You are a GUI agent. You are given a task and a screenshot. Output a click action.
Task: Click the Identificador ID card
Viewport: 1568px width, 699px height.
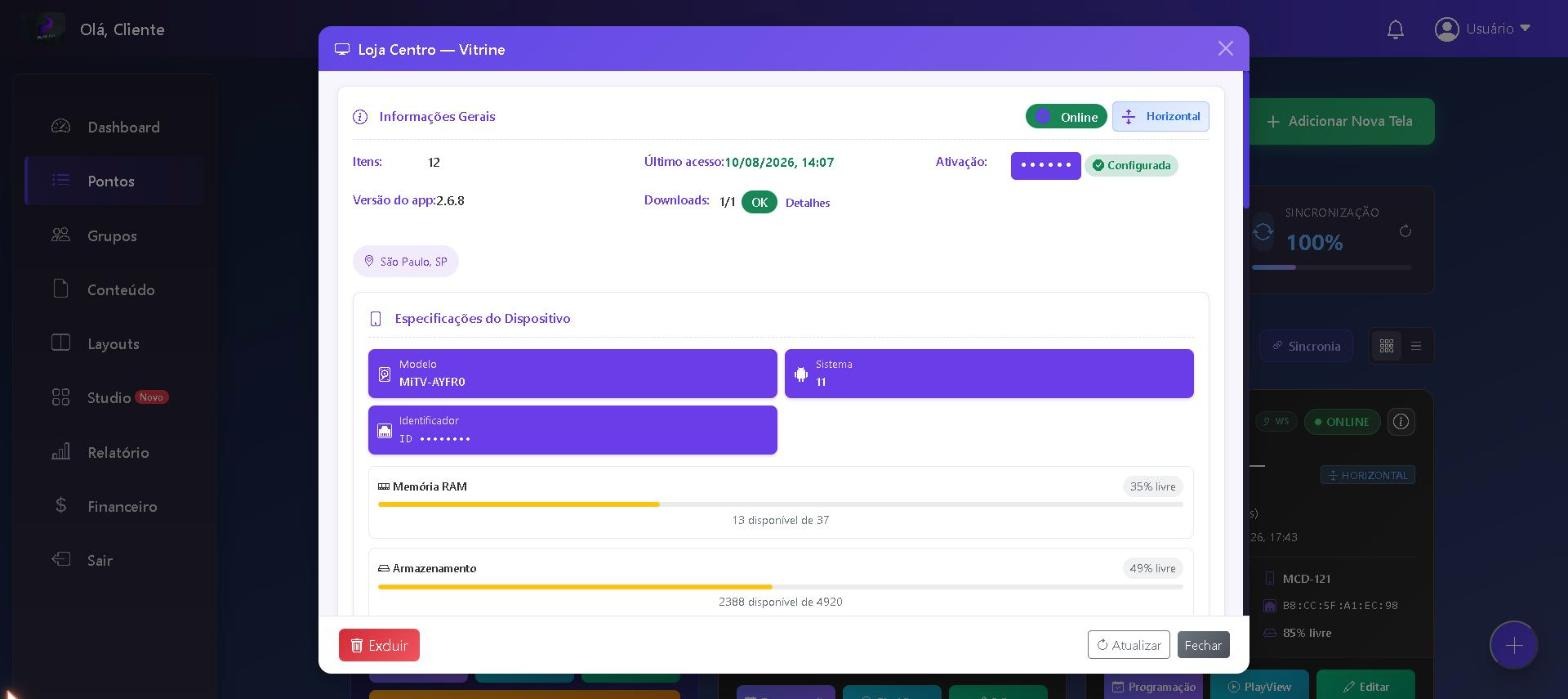coord(572,430)
